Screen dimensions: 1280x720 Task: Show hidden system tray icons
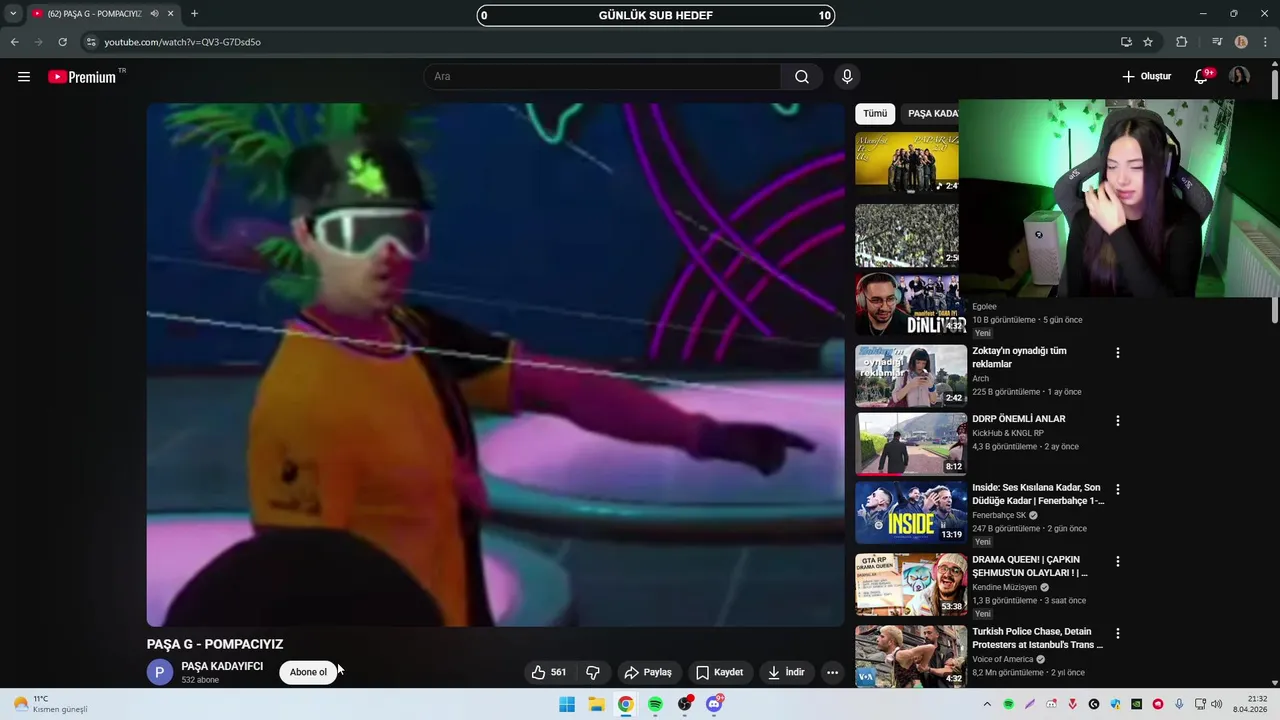[987, 704]
